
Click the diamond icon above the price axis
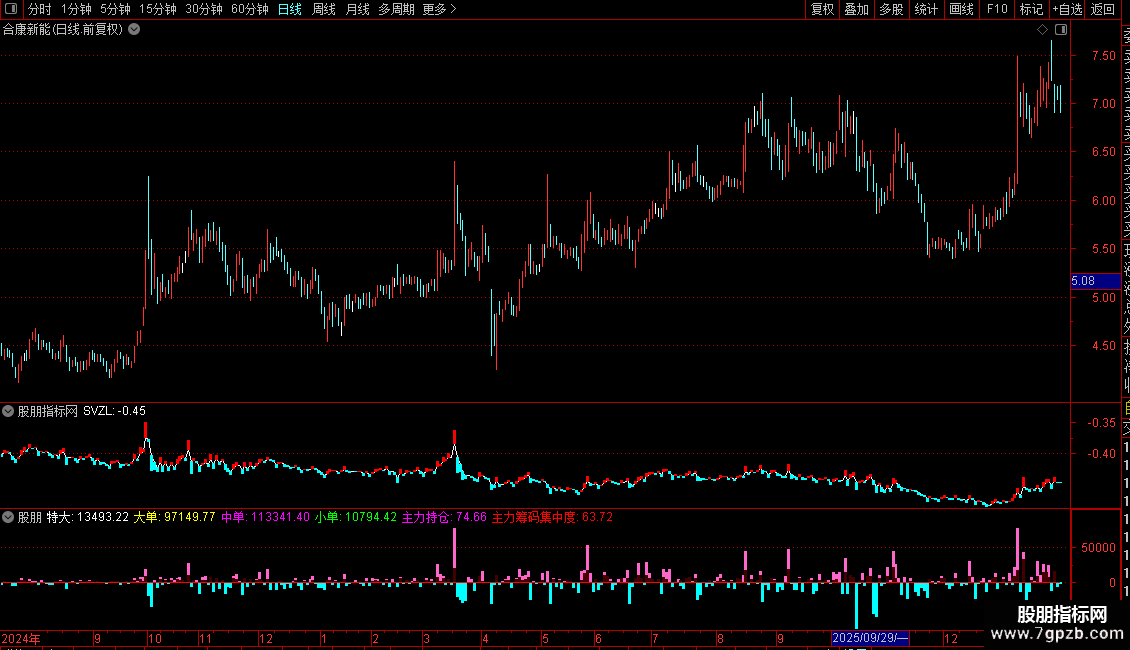pos(1042,29)
